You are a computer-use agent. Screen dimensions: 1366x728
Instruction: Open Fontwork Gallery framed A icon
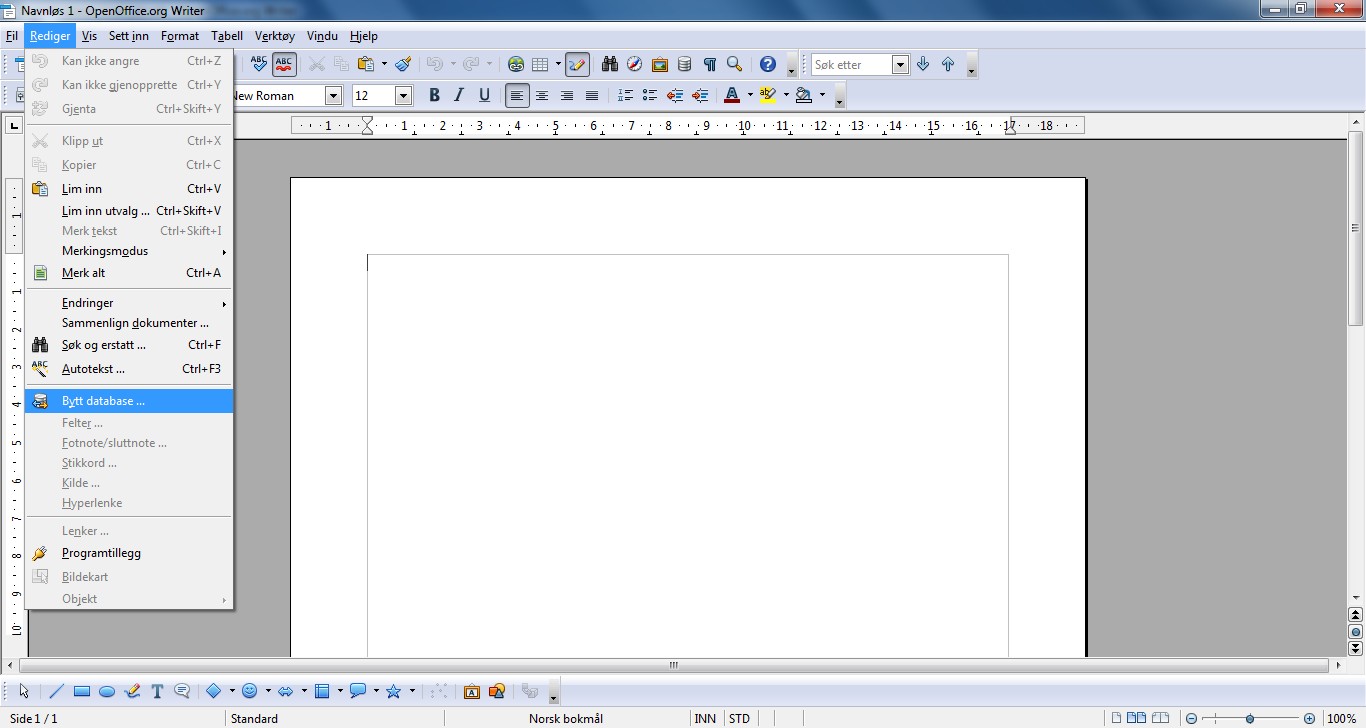(472, 691)
